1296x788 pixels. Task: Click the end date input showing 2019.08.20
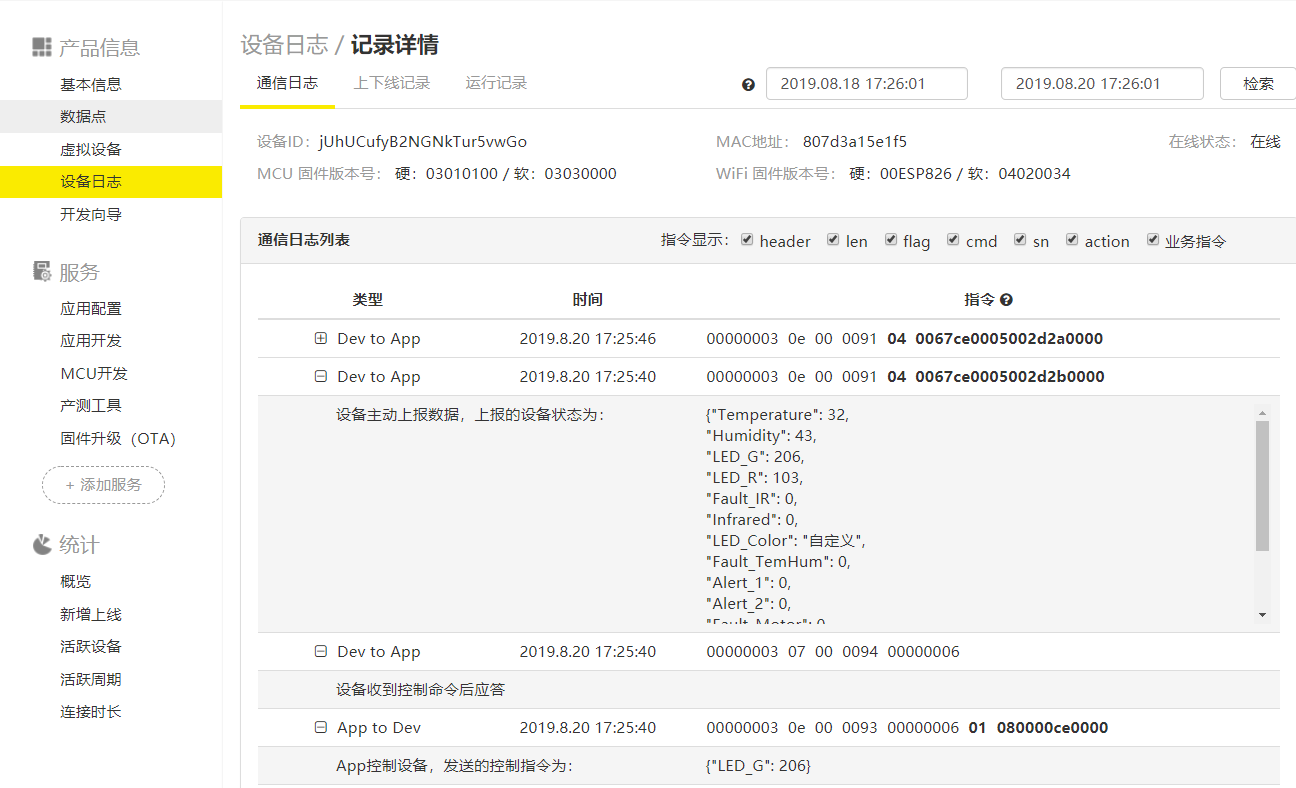tap(1101, 83)
